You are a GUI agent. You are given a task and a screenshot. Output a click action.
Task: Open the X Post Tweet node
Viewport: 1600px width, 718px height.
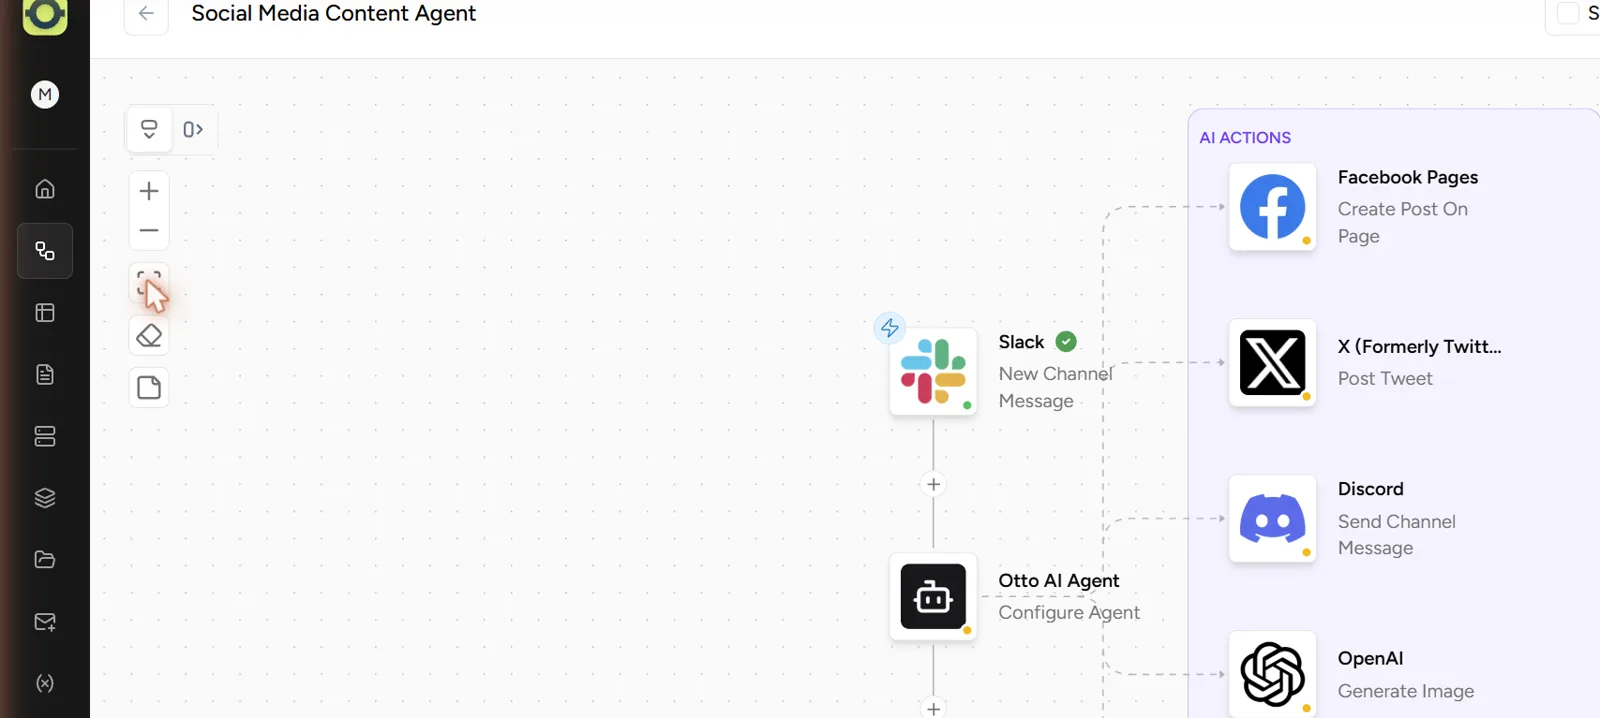click(x=1272, y=363)
